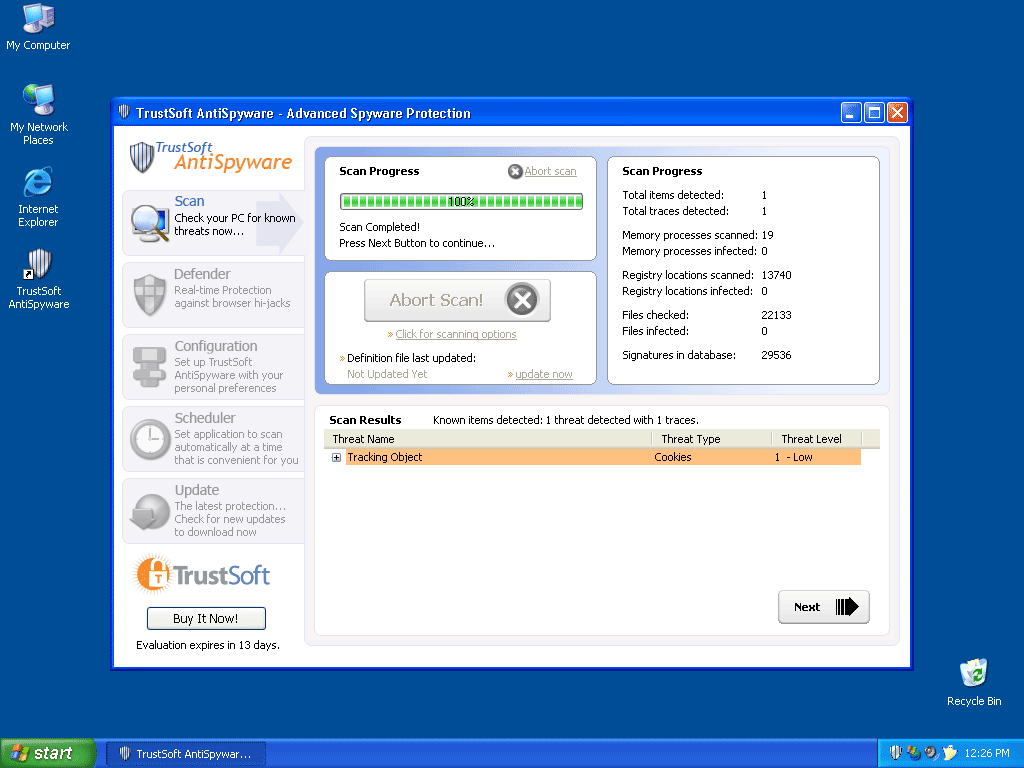Image resolution: width=1024 pixels, height=768 pixels.
Task: Click the Internet Explorer desktop icon
Action: [38, 183]
